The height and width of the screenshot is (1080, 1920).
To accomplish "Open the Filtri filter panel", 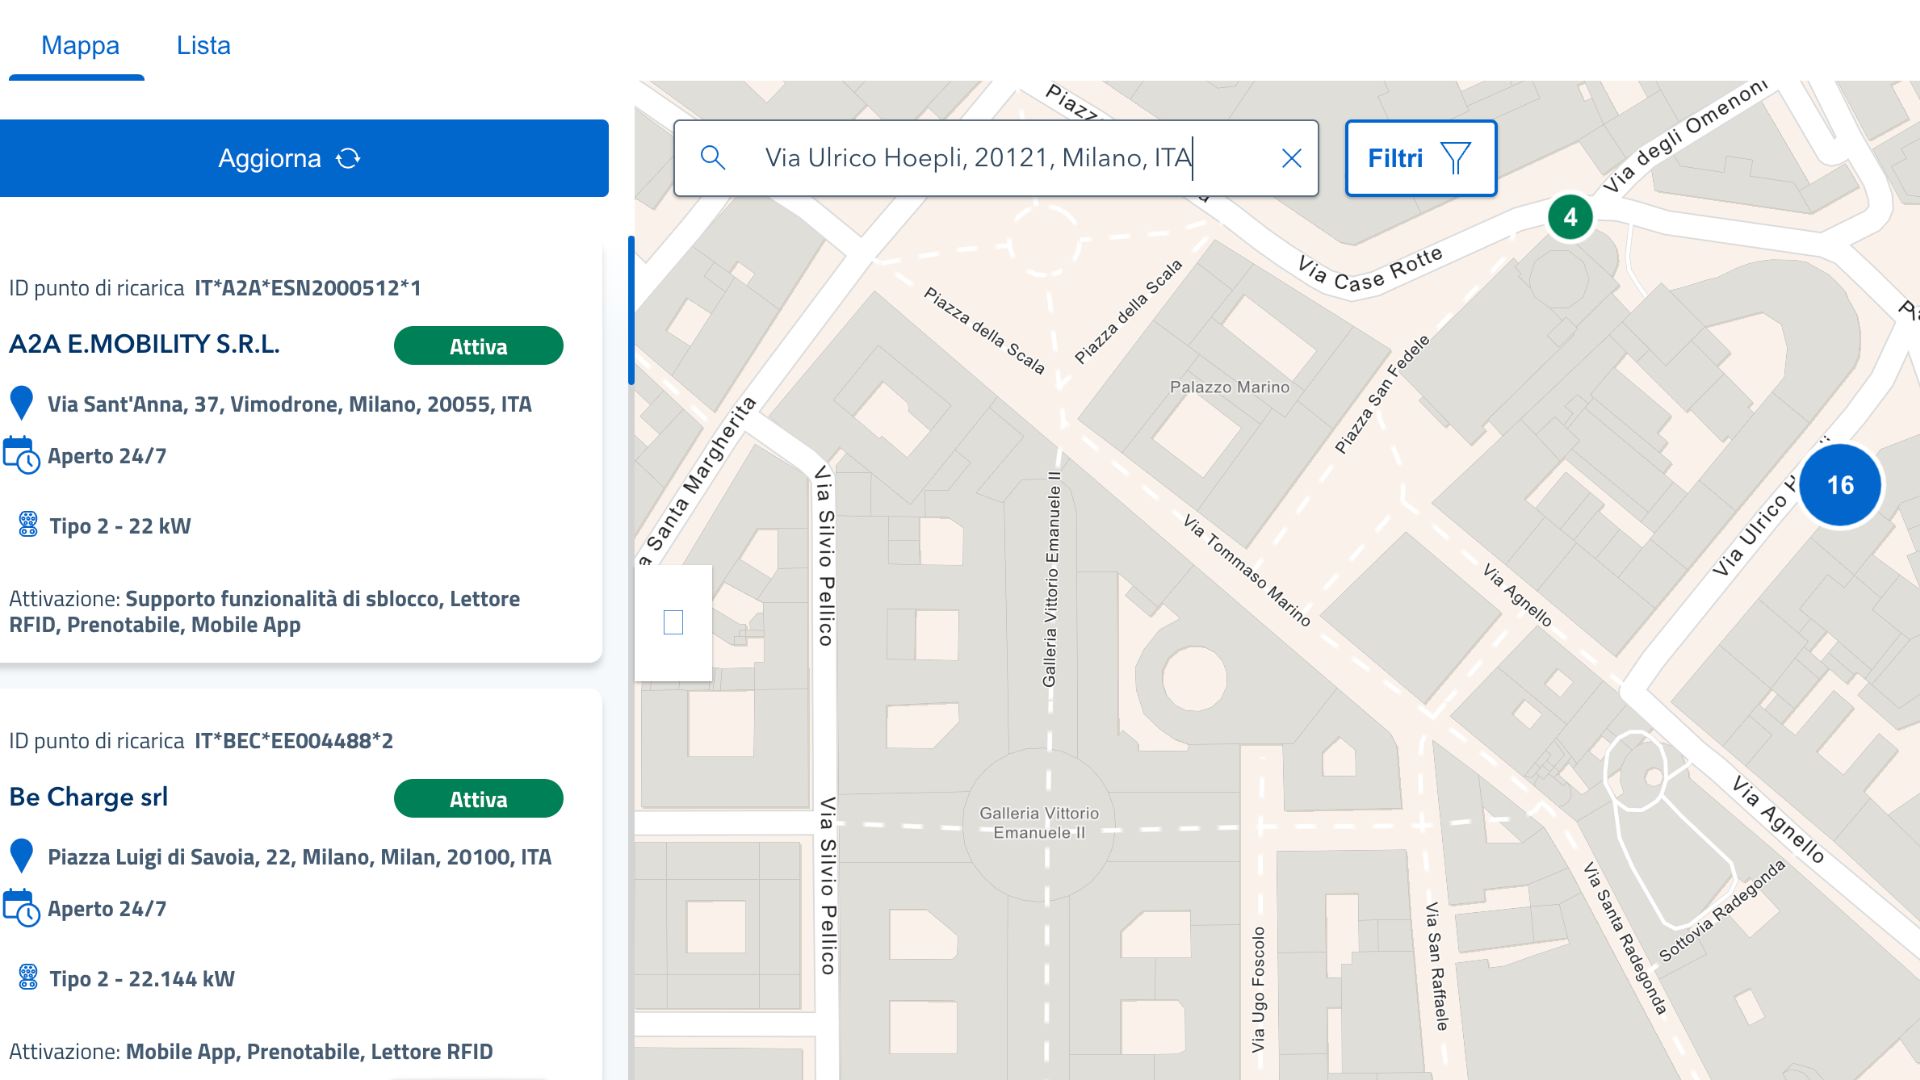I will (x=1420, y=158).
